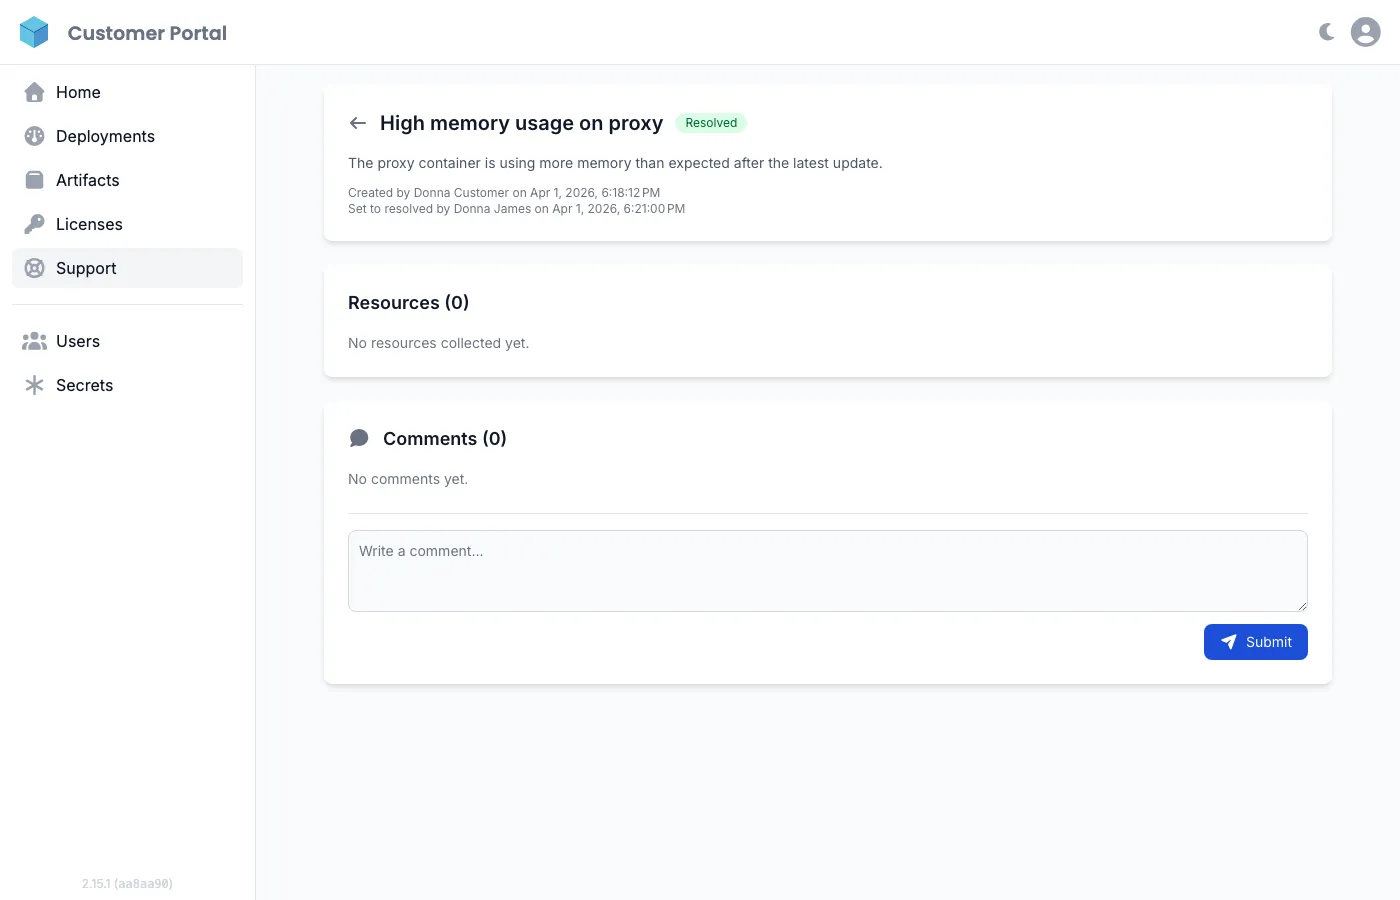1400x900 pixels.
Task: Open Users via the people icon
Action: coord(34,341)
